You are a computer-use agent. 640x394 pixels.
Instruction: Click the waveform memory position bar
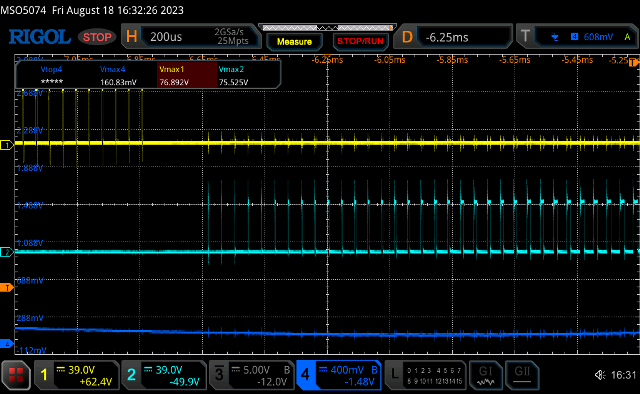(x=327, y=28)
